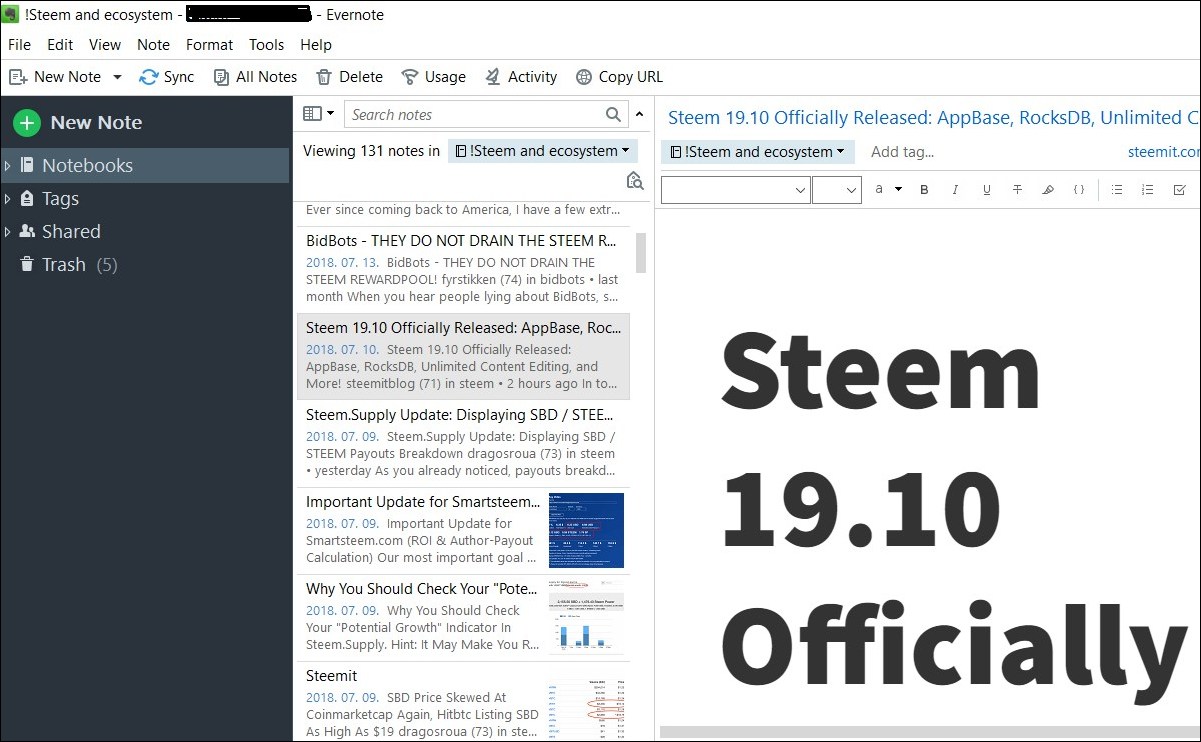Click the saved search icon below the notebook filter

pyautogui.click(x=634, y=181)
